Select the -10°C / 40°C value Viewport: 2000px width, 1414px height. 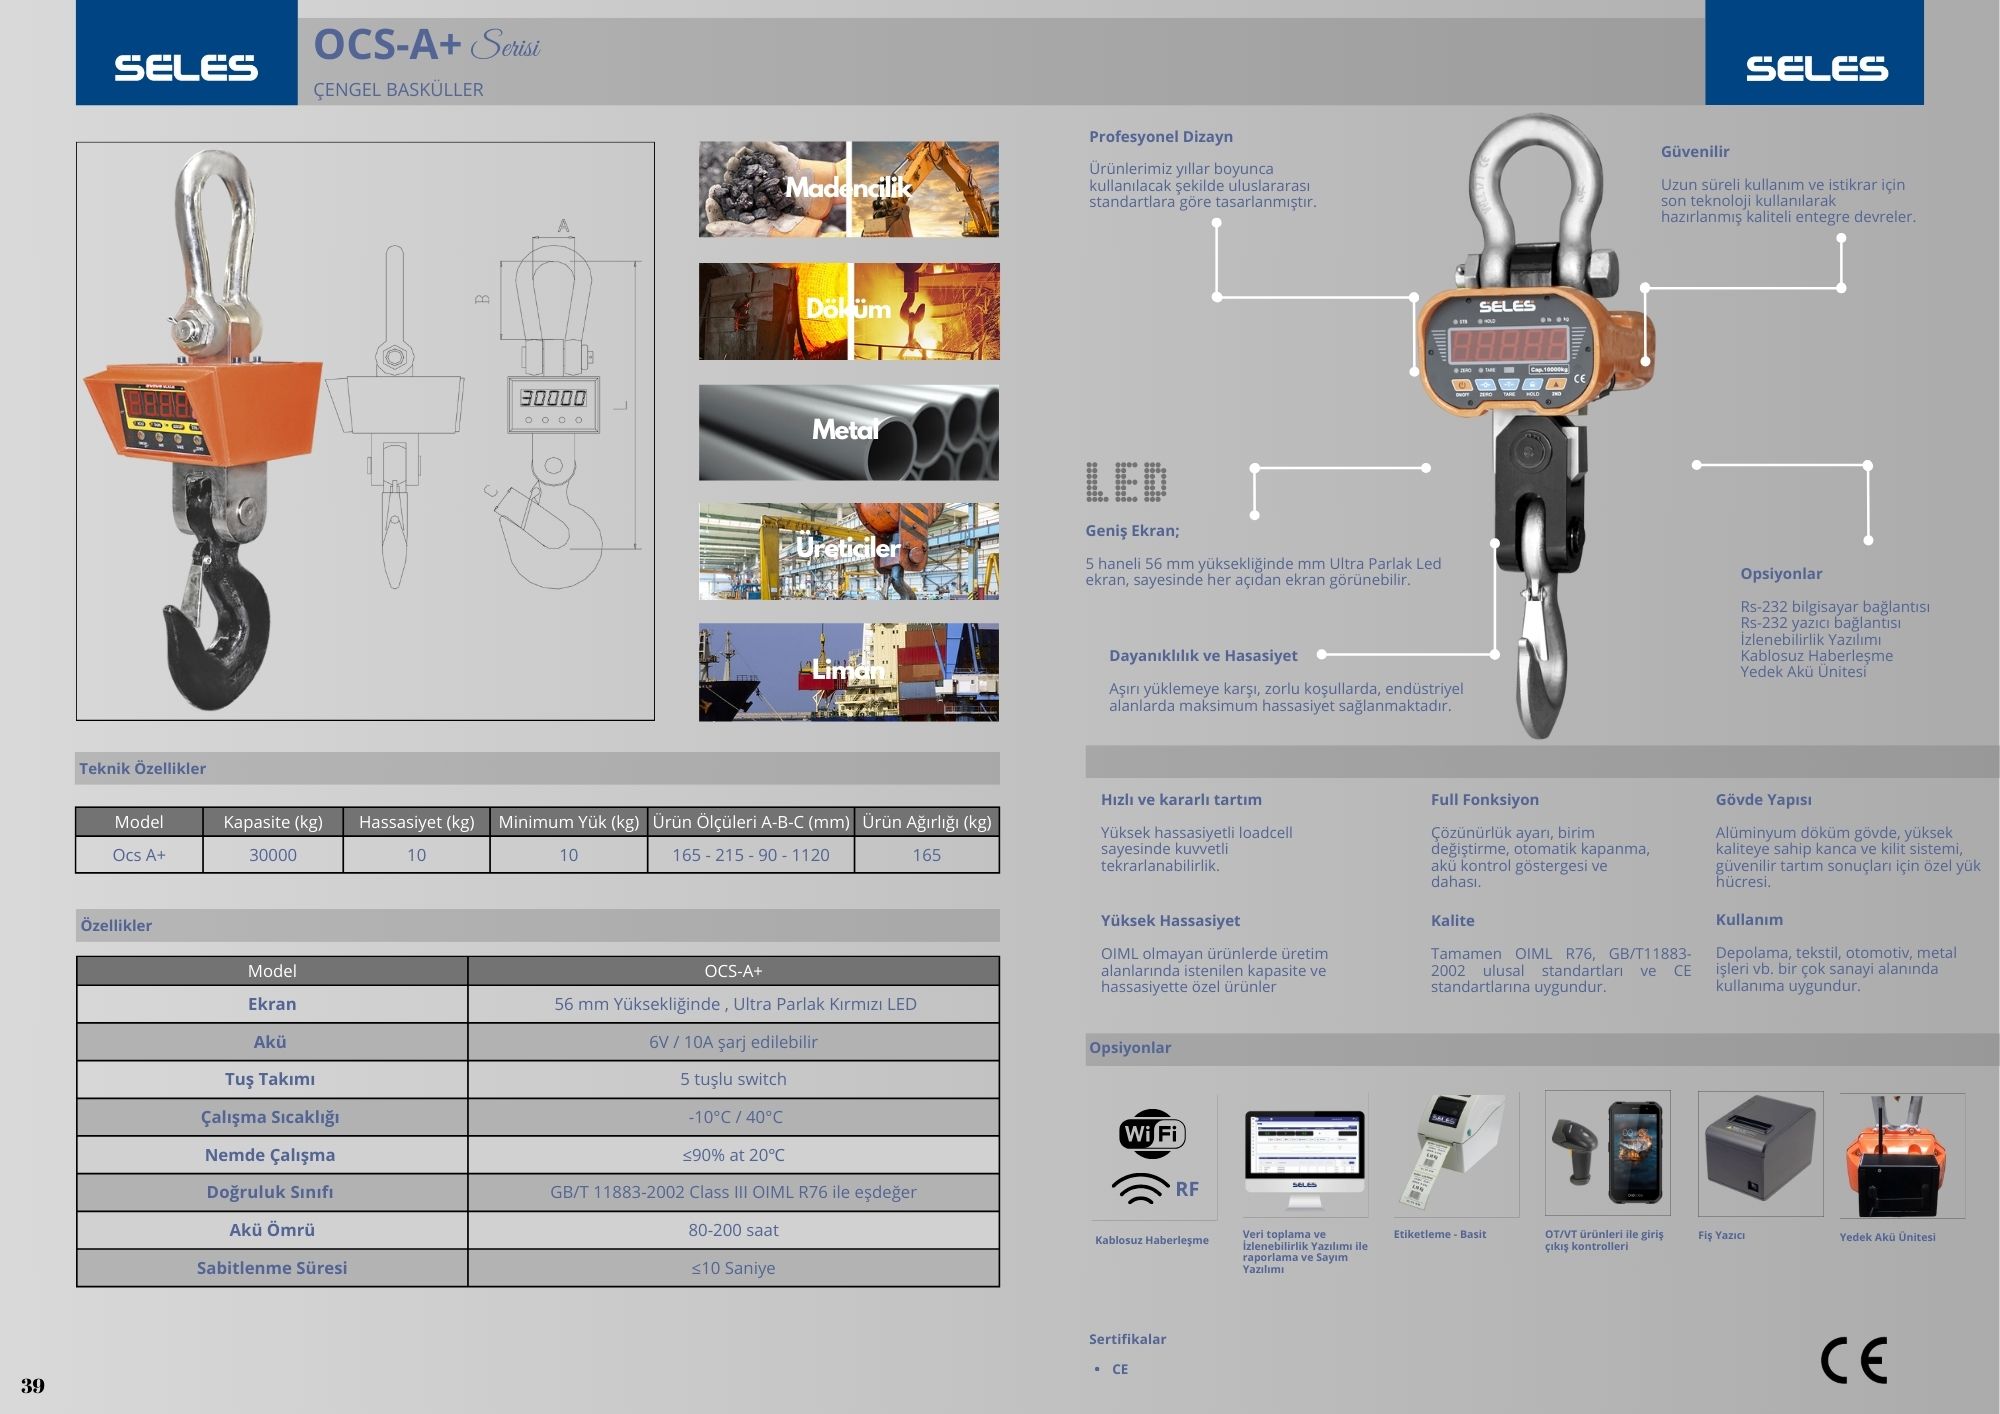735,1117
